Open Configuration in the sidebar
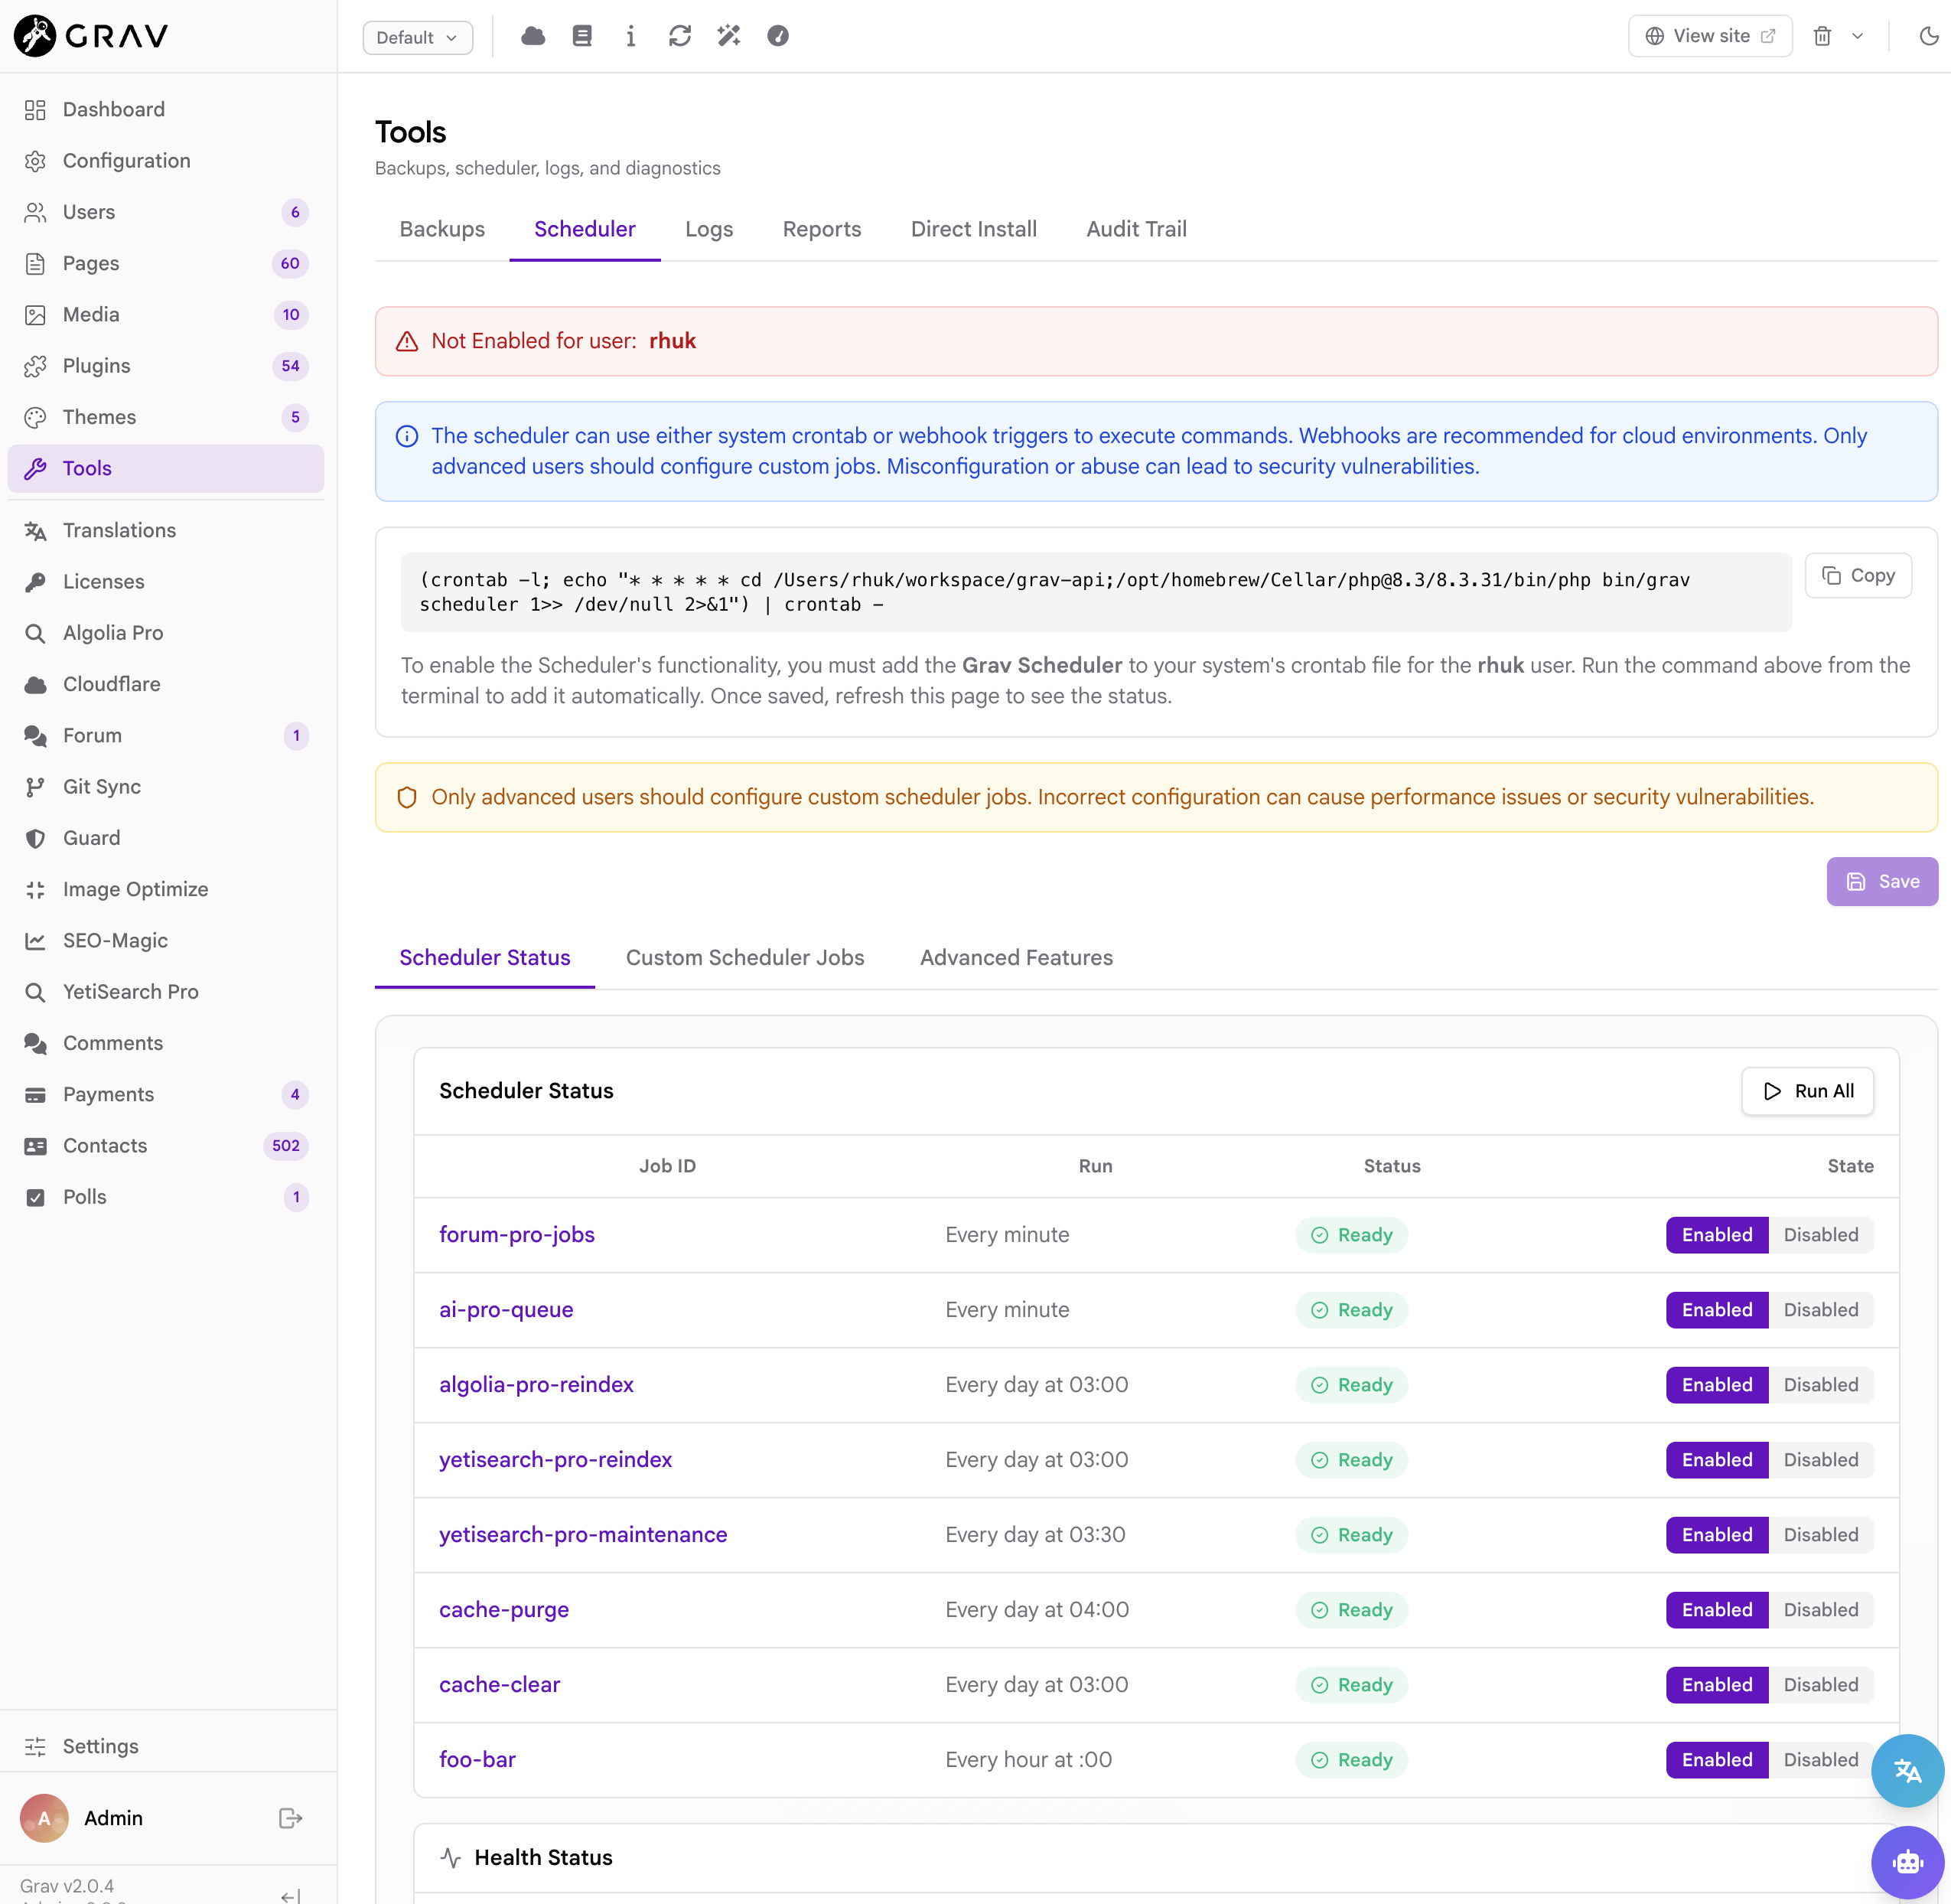 pos(166,161)
